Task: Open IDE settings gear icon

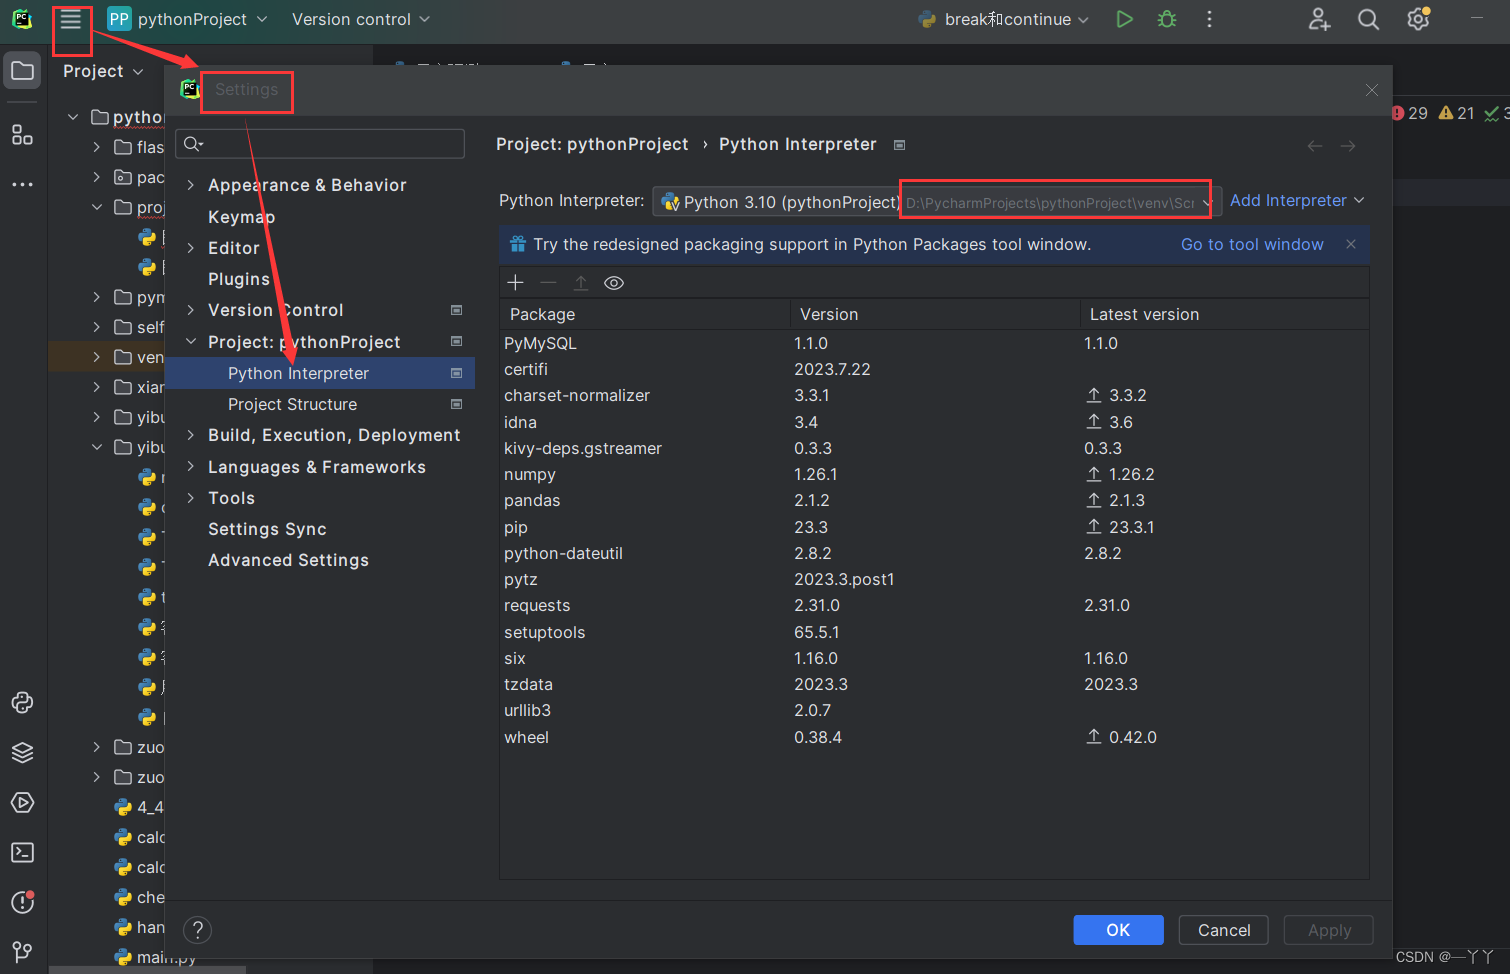Action: [x=1418, y=19]
